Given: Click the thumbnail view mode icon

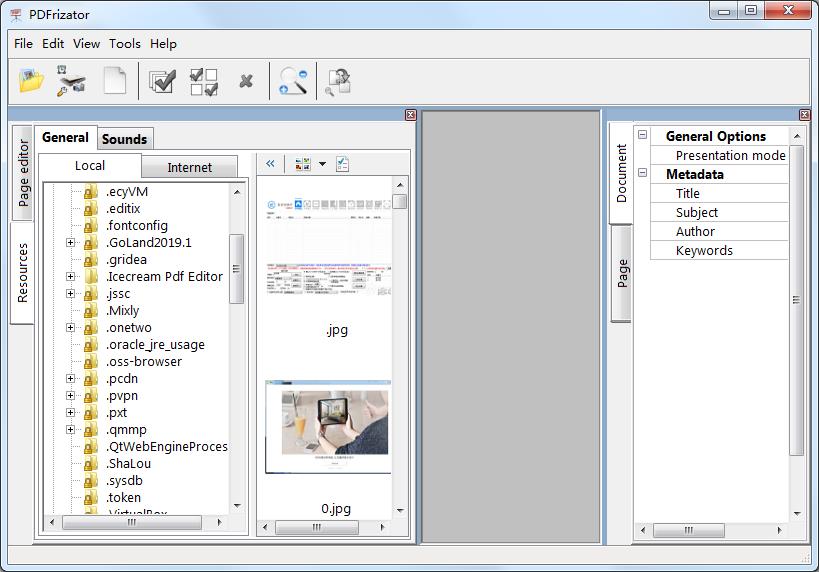Looking at the screenshot, I should pyautogui.click(x=302, y=164).
